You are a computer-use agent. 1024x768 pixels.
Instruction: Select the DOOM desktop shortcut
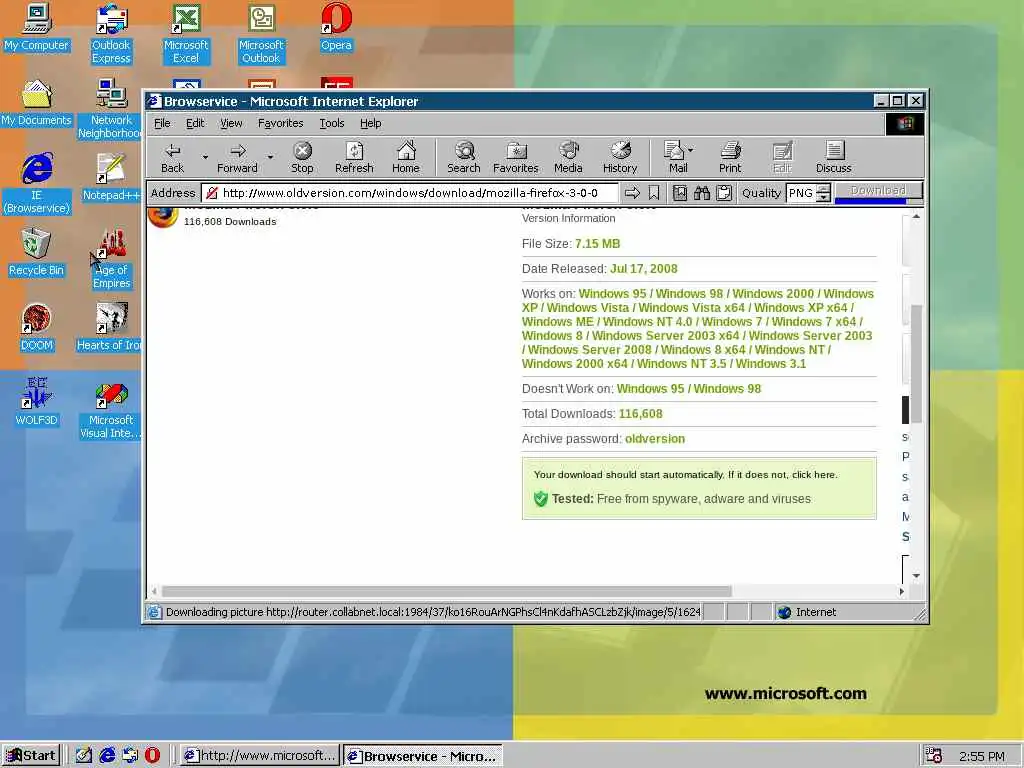37,327
